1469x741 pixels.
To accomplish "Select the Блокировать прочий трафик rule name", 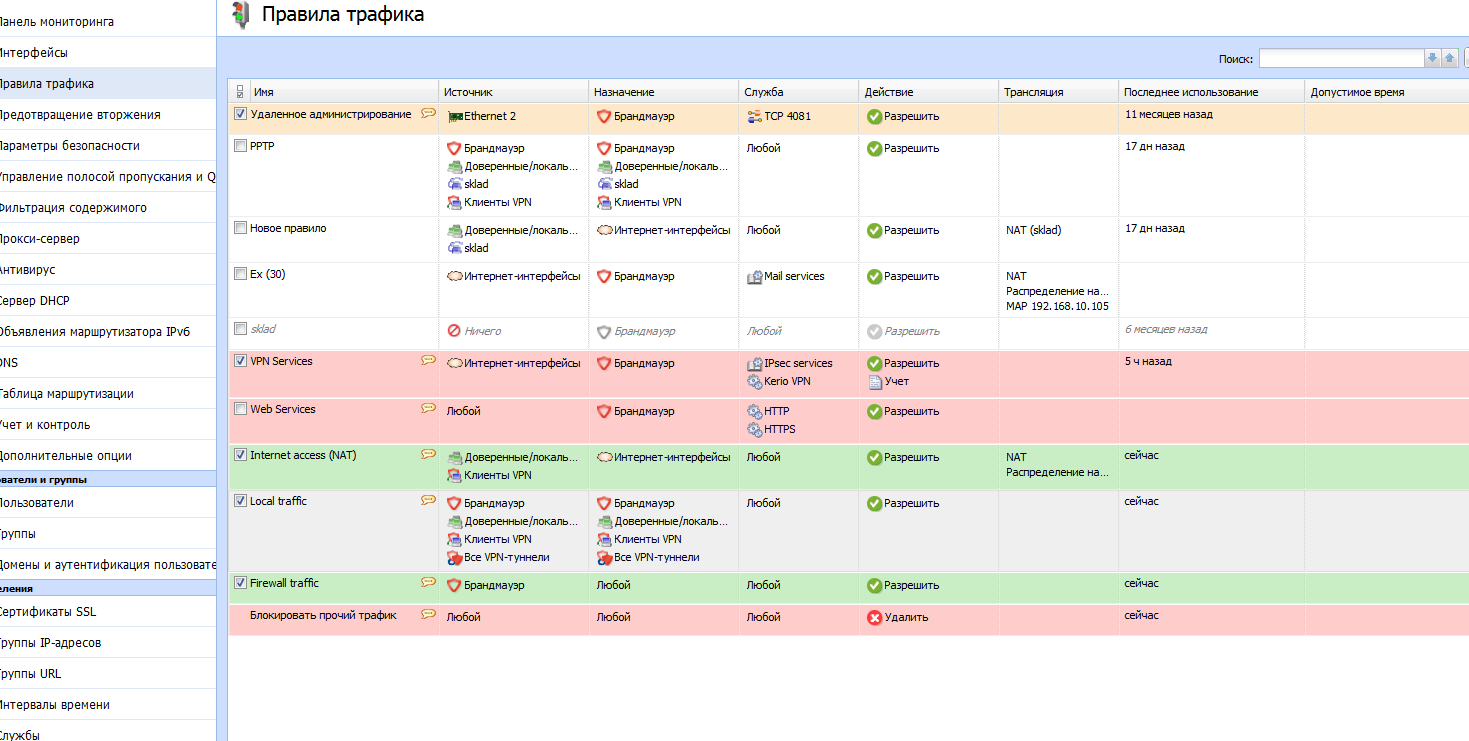I will [x=323, y=615].
